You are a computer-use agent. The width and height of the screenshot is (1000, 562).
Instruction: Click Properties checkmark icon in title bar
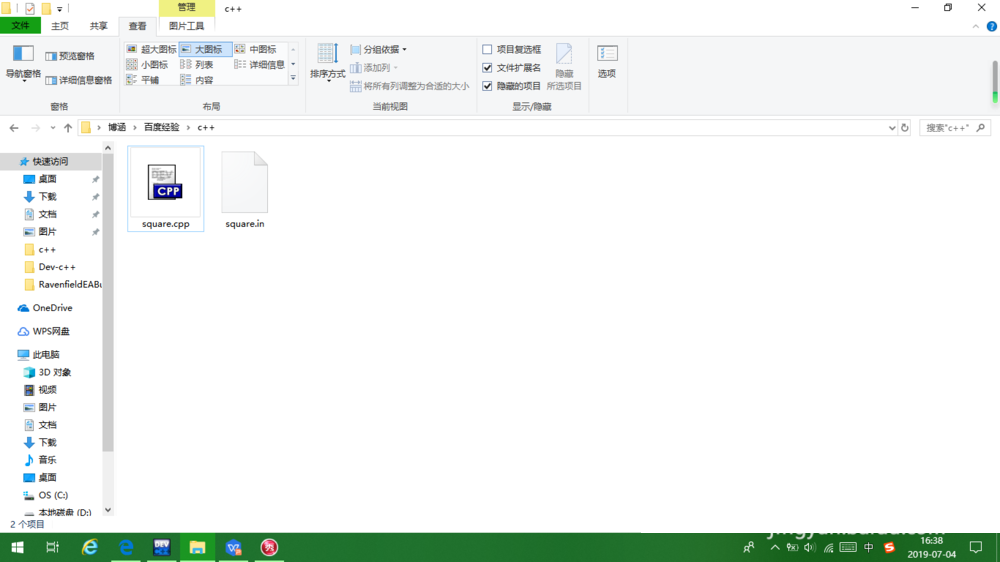tap(30, 8)
